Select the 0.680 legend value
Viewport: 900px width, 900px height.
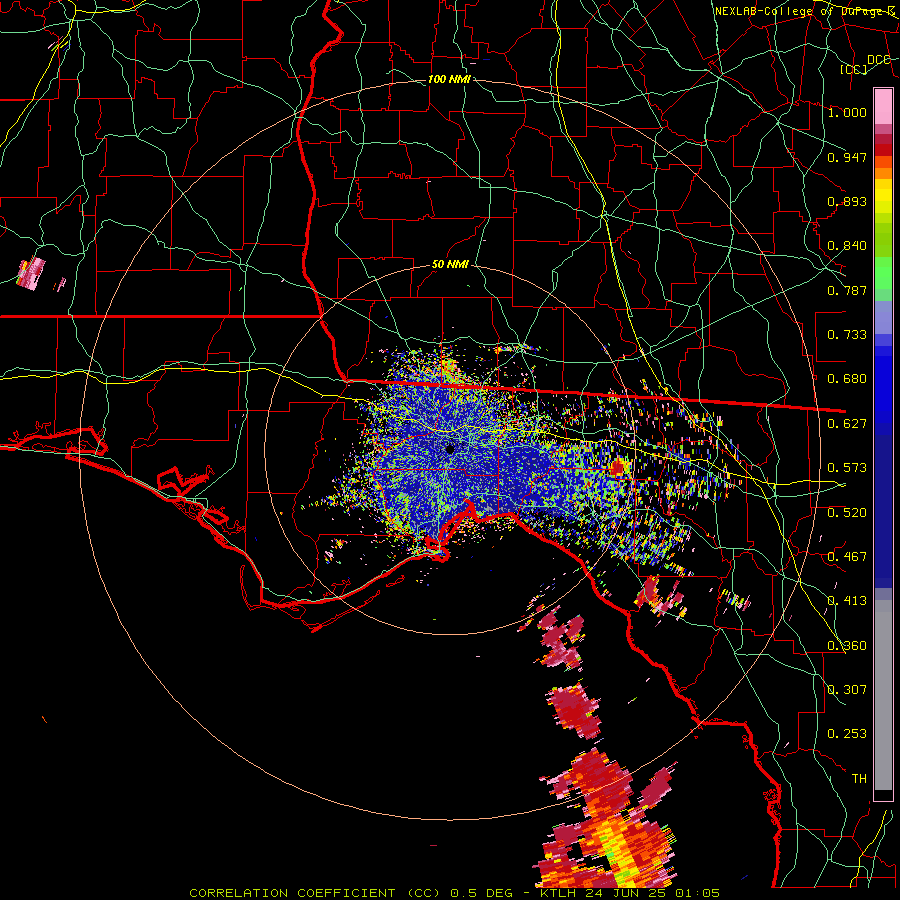[847, 379]
